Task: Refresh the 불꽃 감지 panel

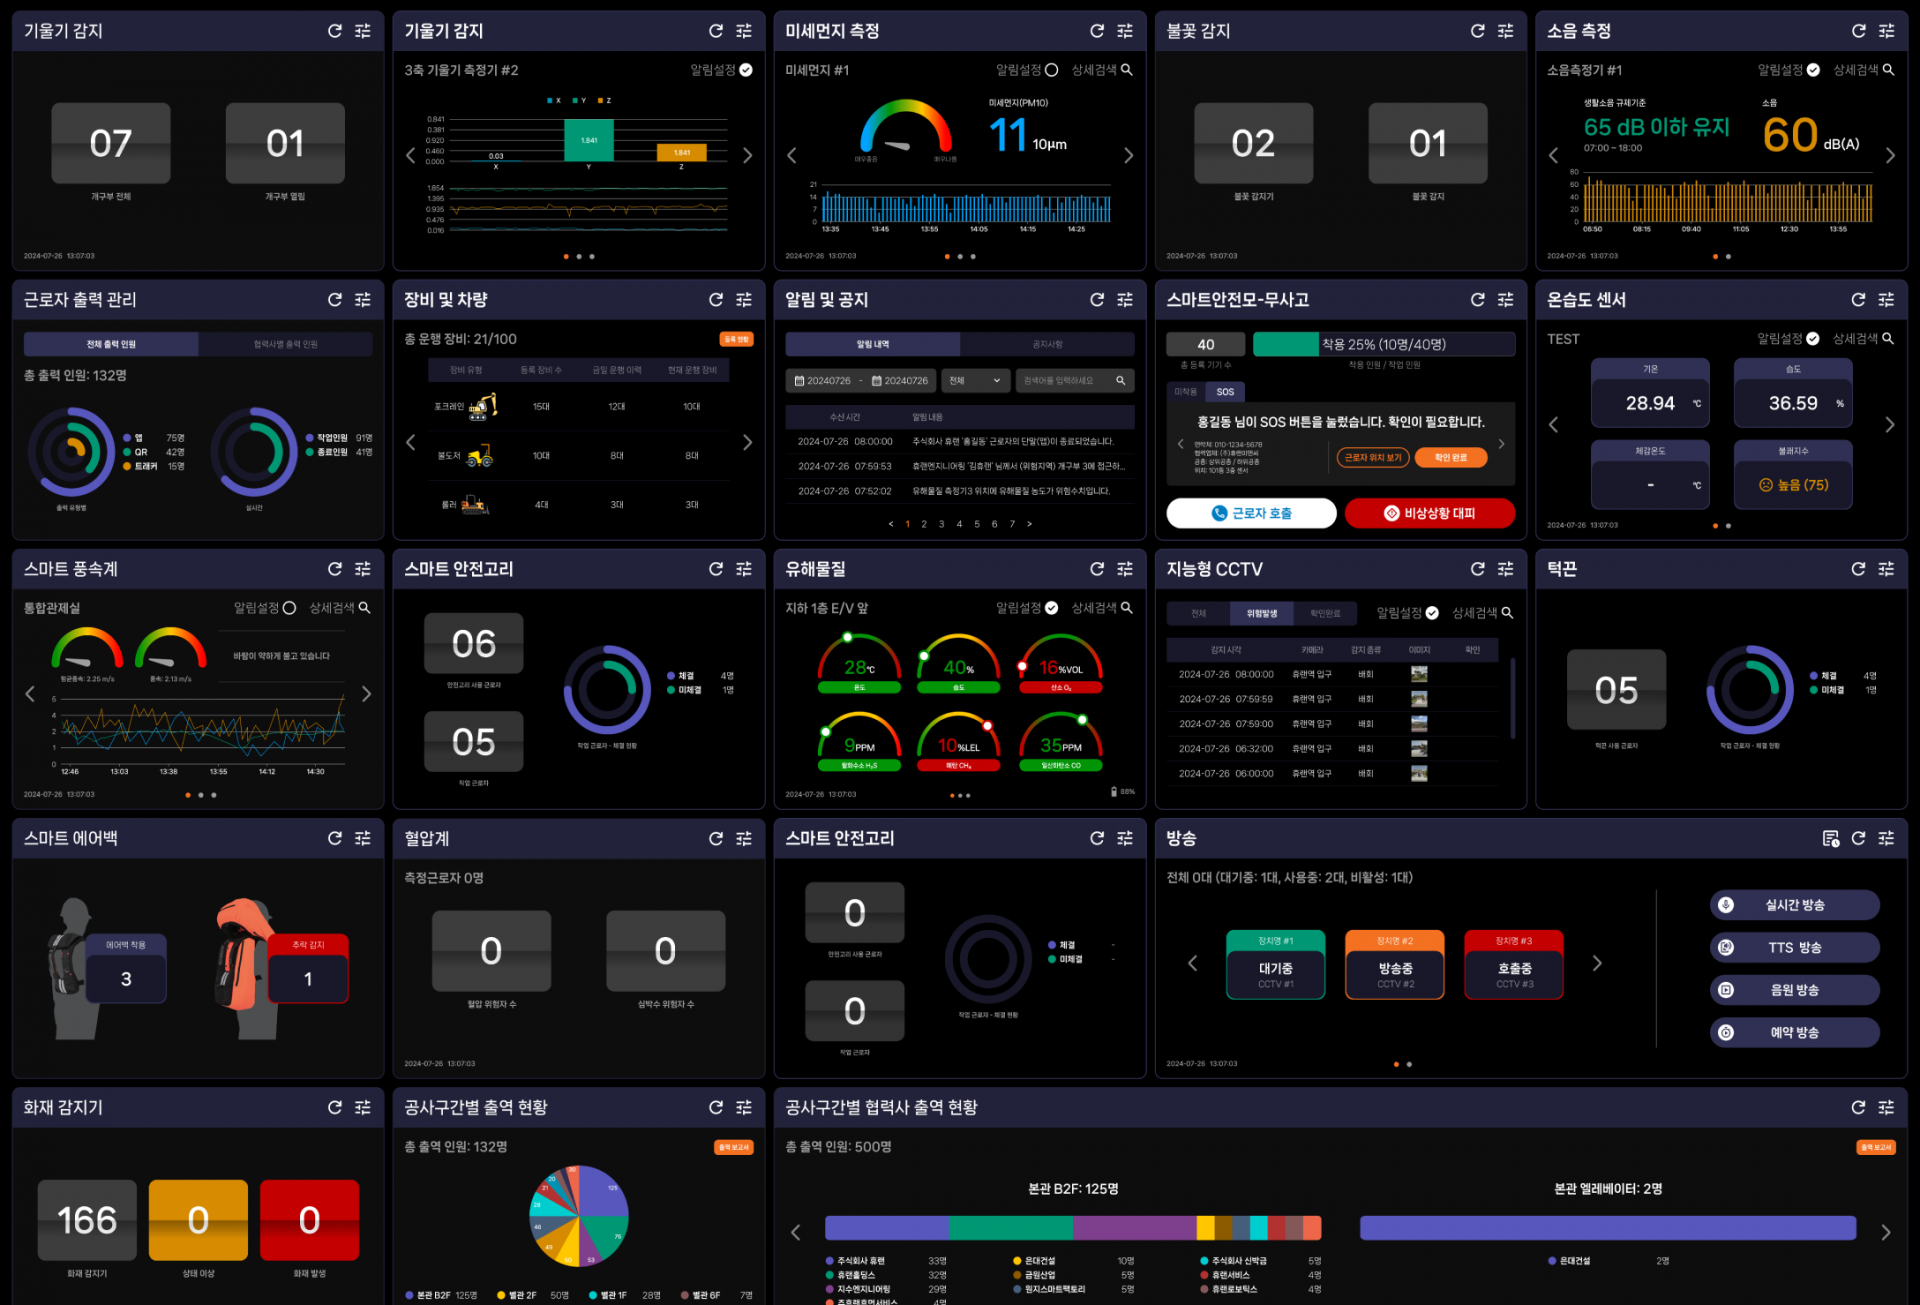Action: [1478, 31]
